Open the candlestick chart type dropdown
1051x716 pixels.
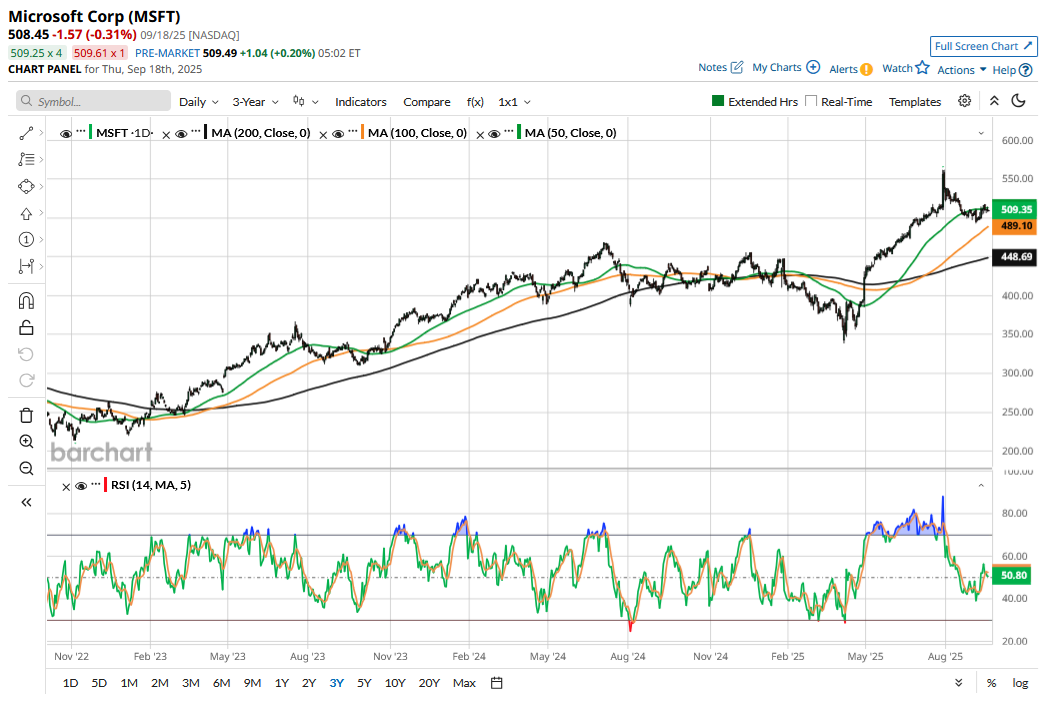coord(306,101)
